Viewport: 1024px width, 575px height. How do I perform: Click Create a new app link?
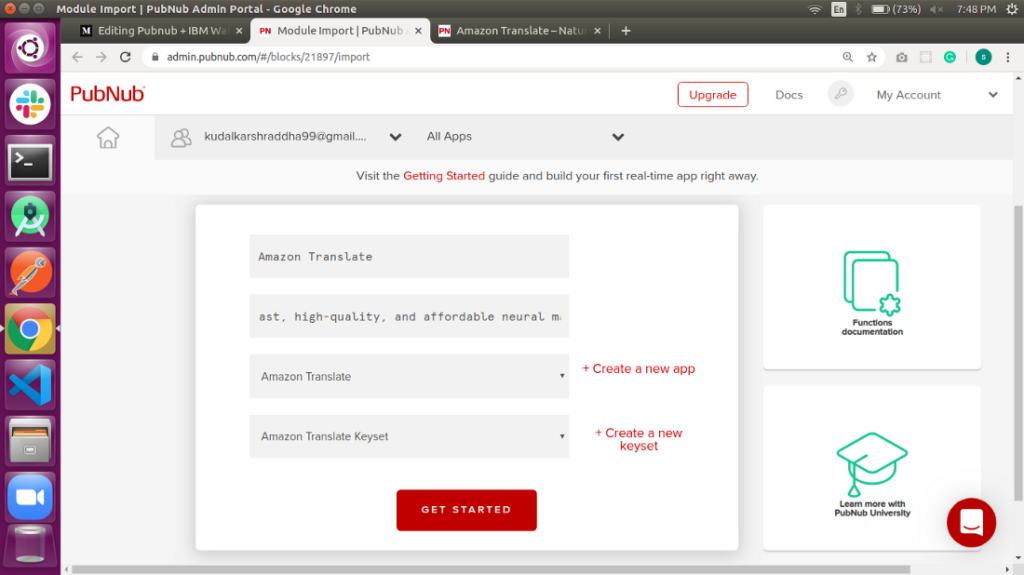pos(639,369)
